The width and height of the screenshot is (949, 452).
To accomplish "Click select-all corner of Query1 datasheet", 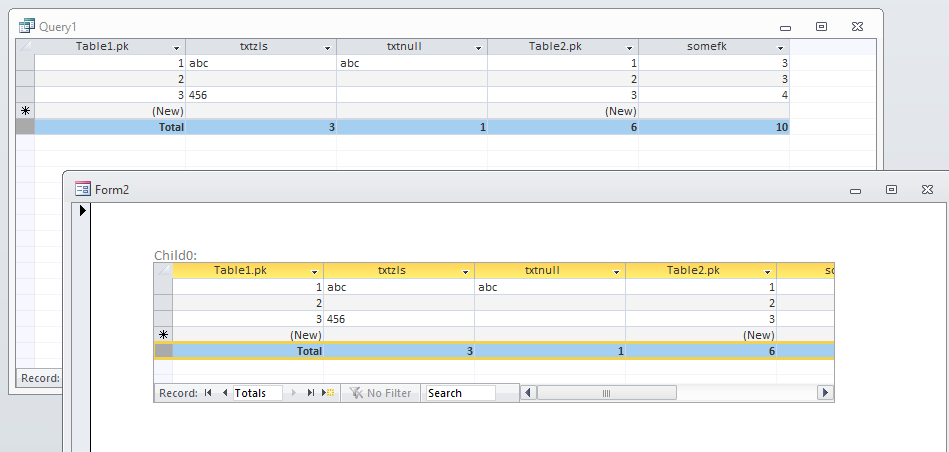I will 25,47.
